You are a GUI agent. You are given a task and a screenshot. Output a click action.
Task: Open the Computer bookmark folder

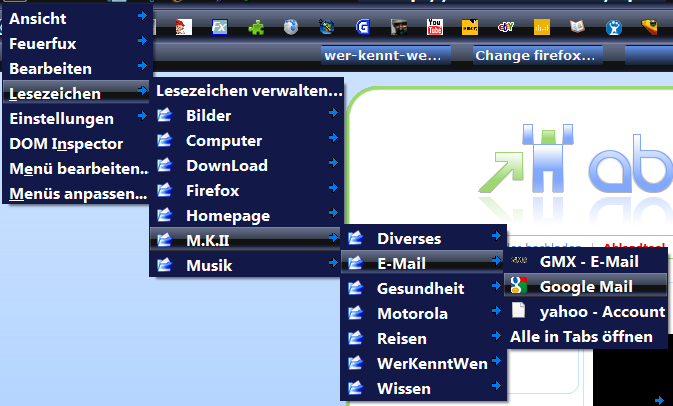click(247, 140)
